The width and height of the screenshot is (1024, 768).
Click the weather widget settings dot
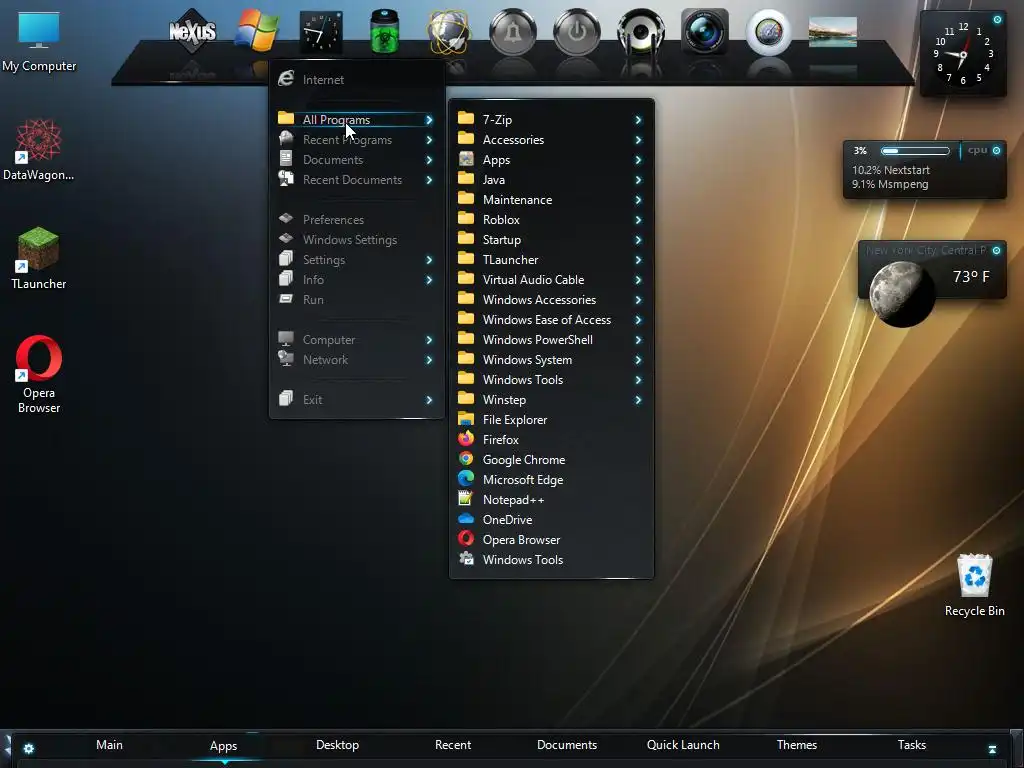coord(997,250)
